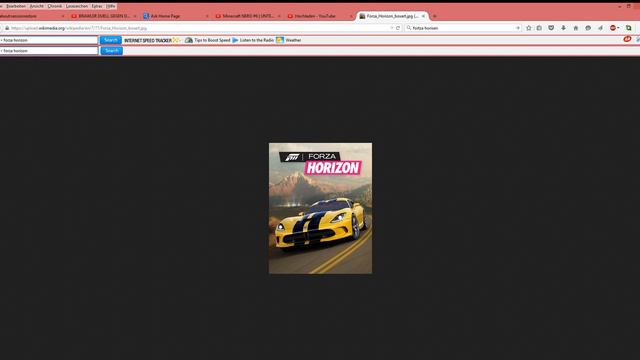Click the padlock site identity icon
The height and width of the screenshot is (360, 640).
[x=7, y=28]
